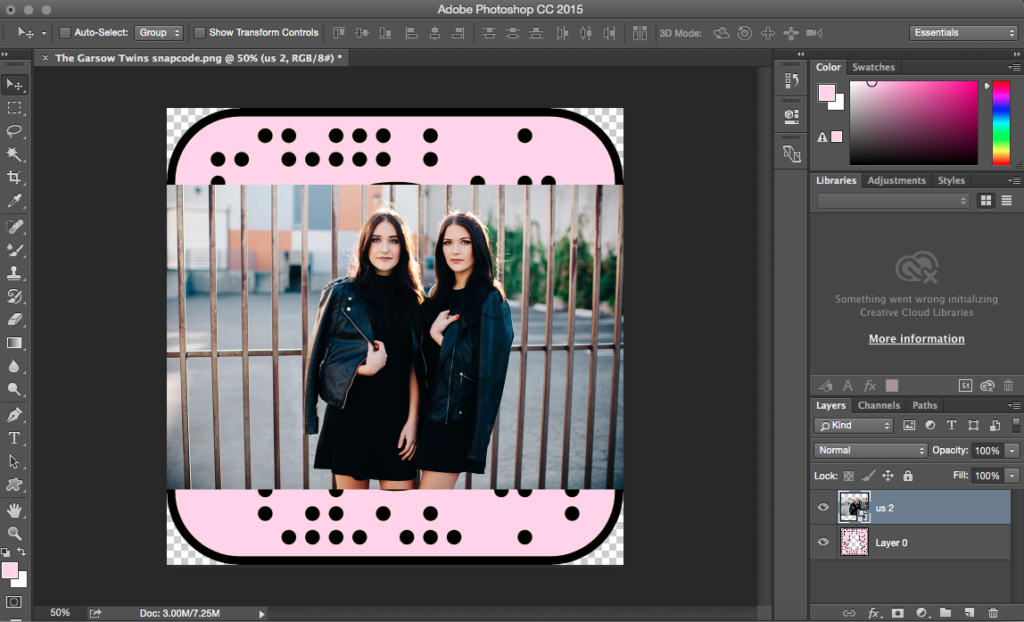This screenshot has width=1024, height=622.
Task: Add a layer style with fx button
Action: click(x=873, y=613)
